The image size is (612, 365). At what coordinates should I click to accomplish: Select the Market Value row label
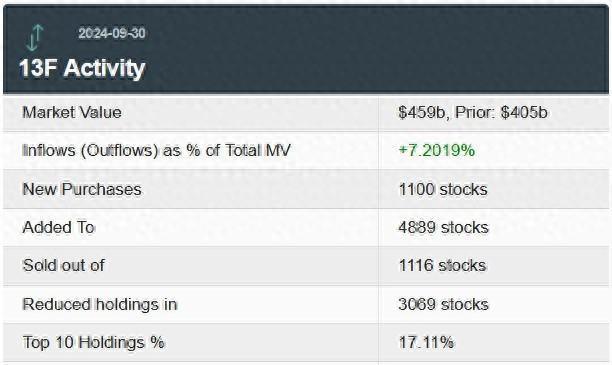point(72,112)
